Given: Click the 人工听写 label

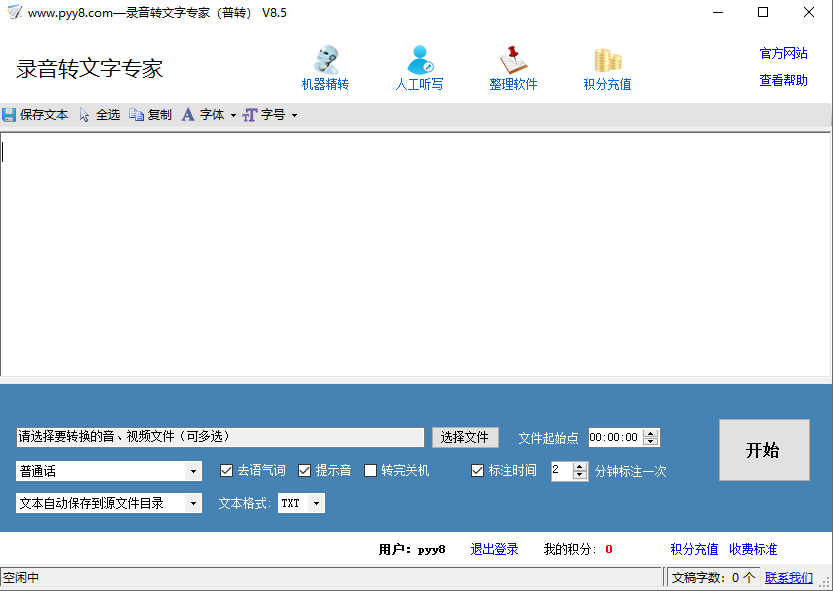Looking at the screenshot, I should pos(420,84).
